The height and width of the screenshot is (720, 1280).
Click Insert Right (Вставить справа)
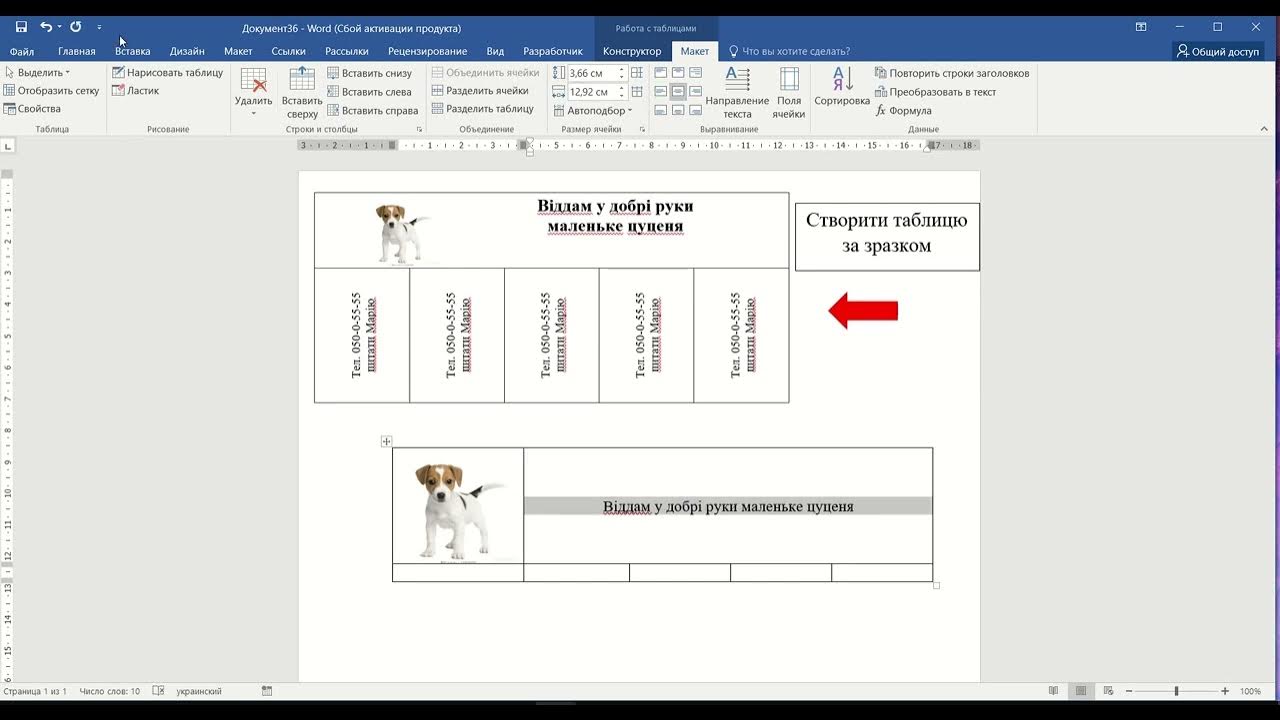click(x=372, y=111)
